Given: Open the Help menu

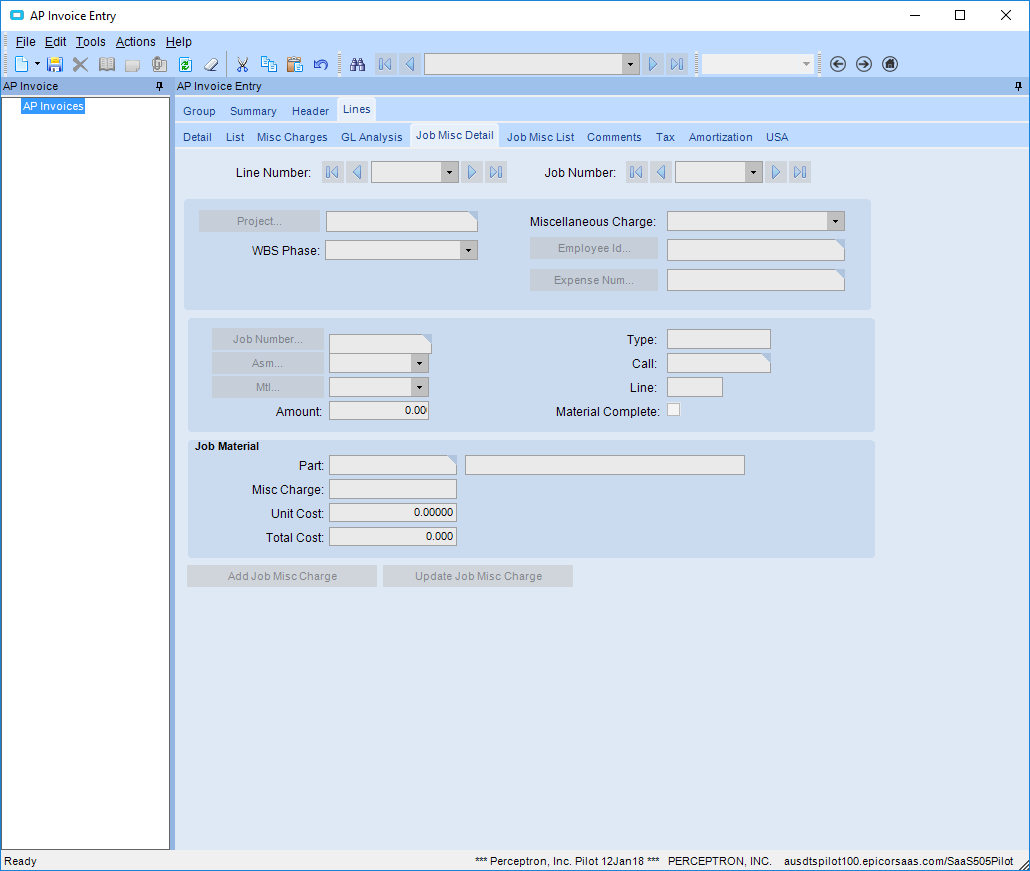Looking at the screenshot, I should 179,41.
